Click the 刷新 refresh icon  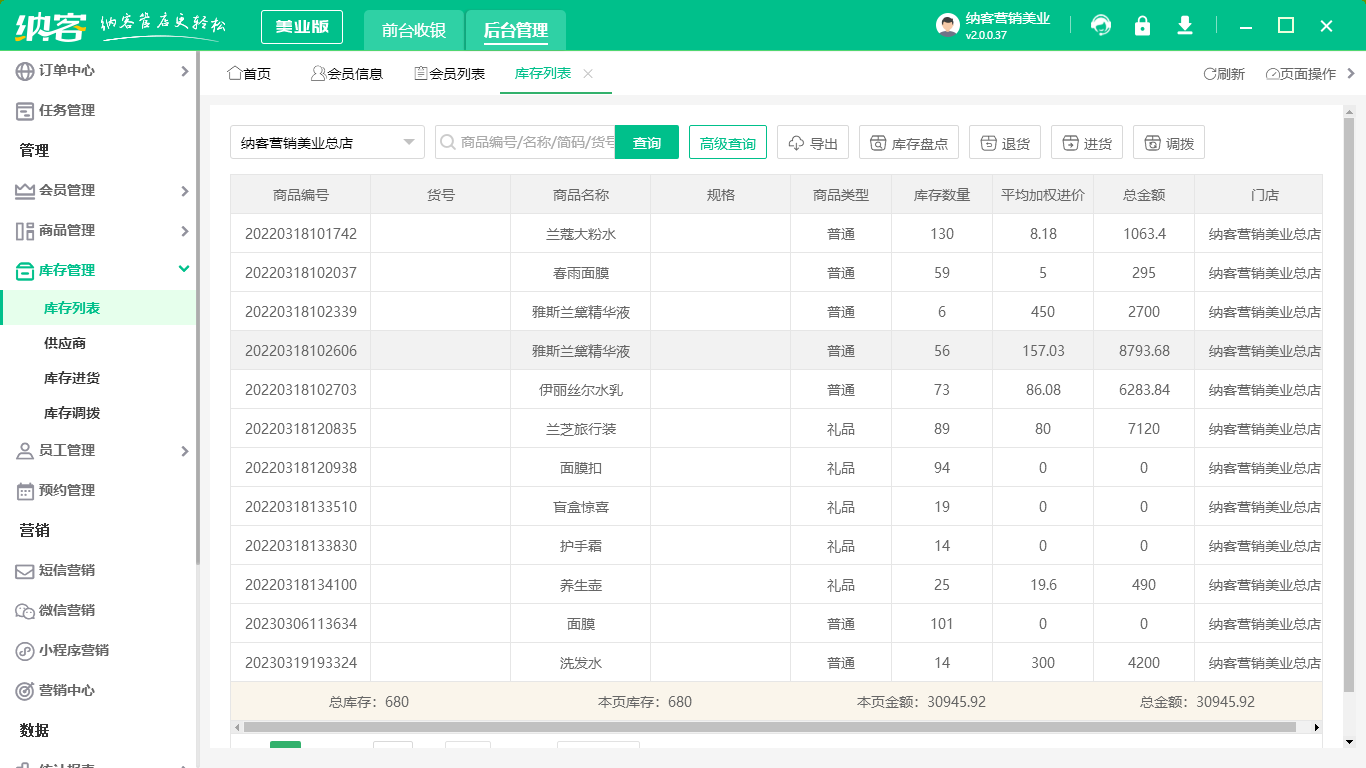1224,73
